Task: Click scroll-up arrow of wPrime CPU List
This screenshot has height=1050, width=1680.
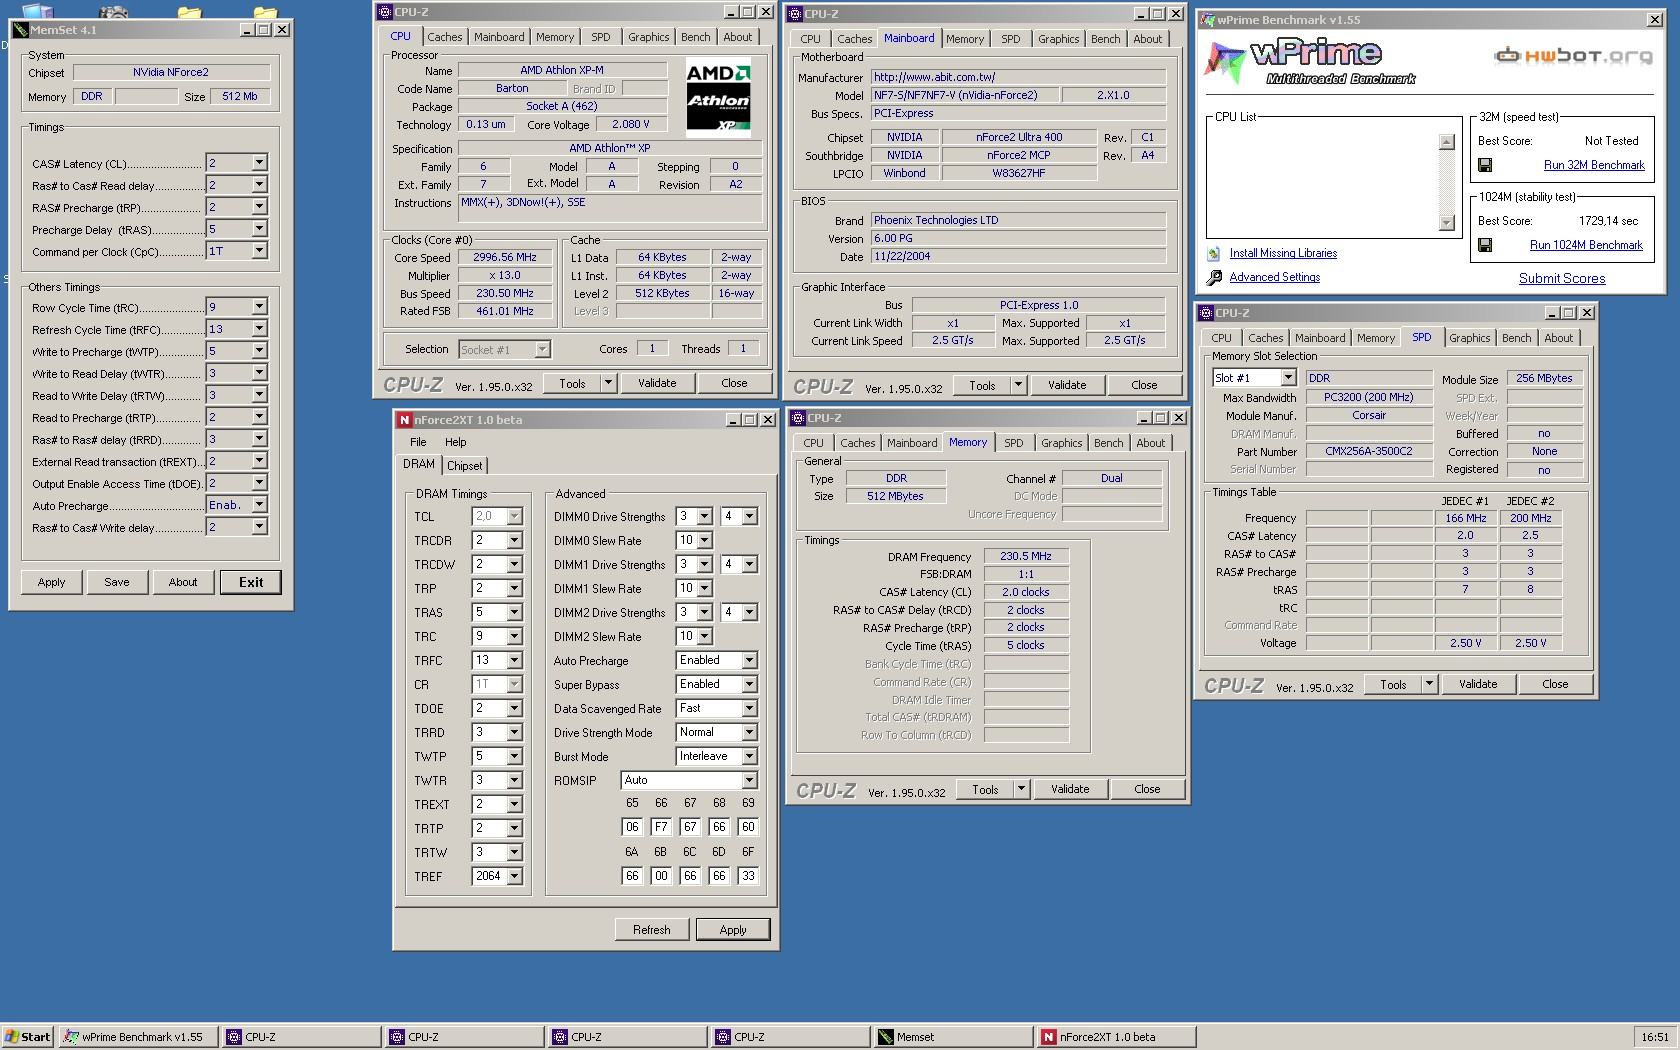Action: pos(1446,142)
